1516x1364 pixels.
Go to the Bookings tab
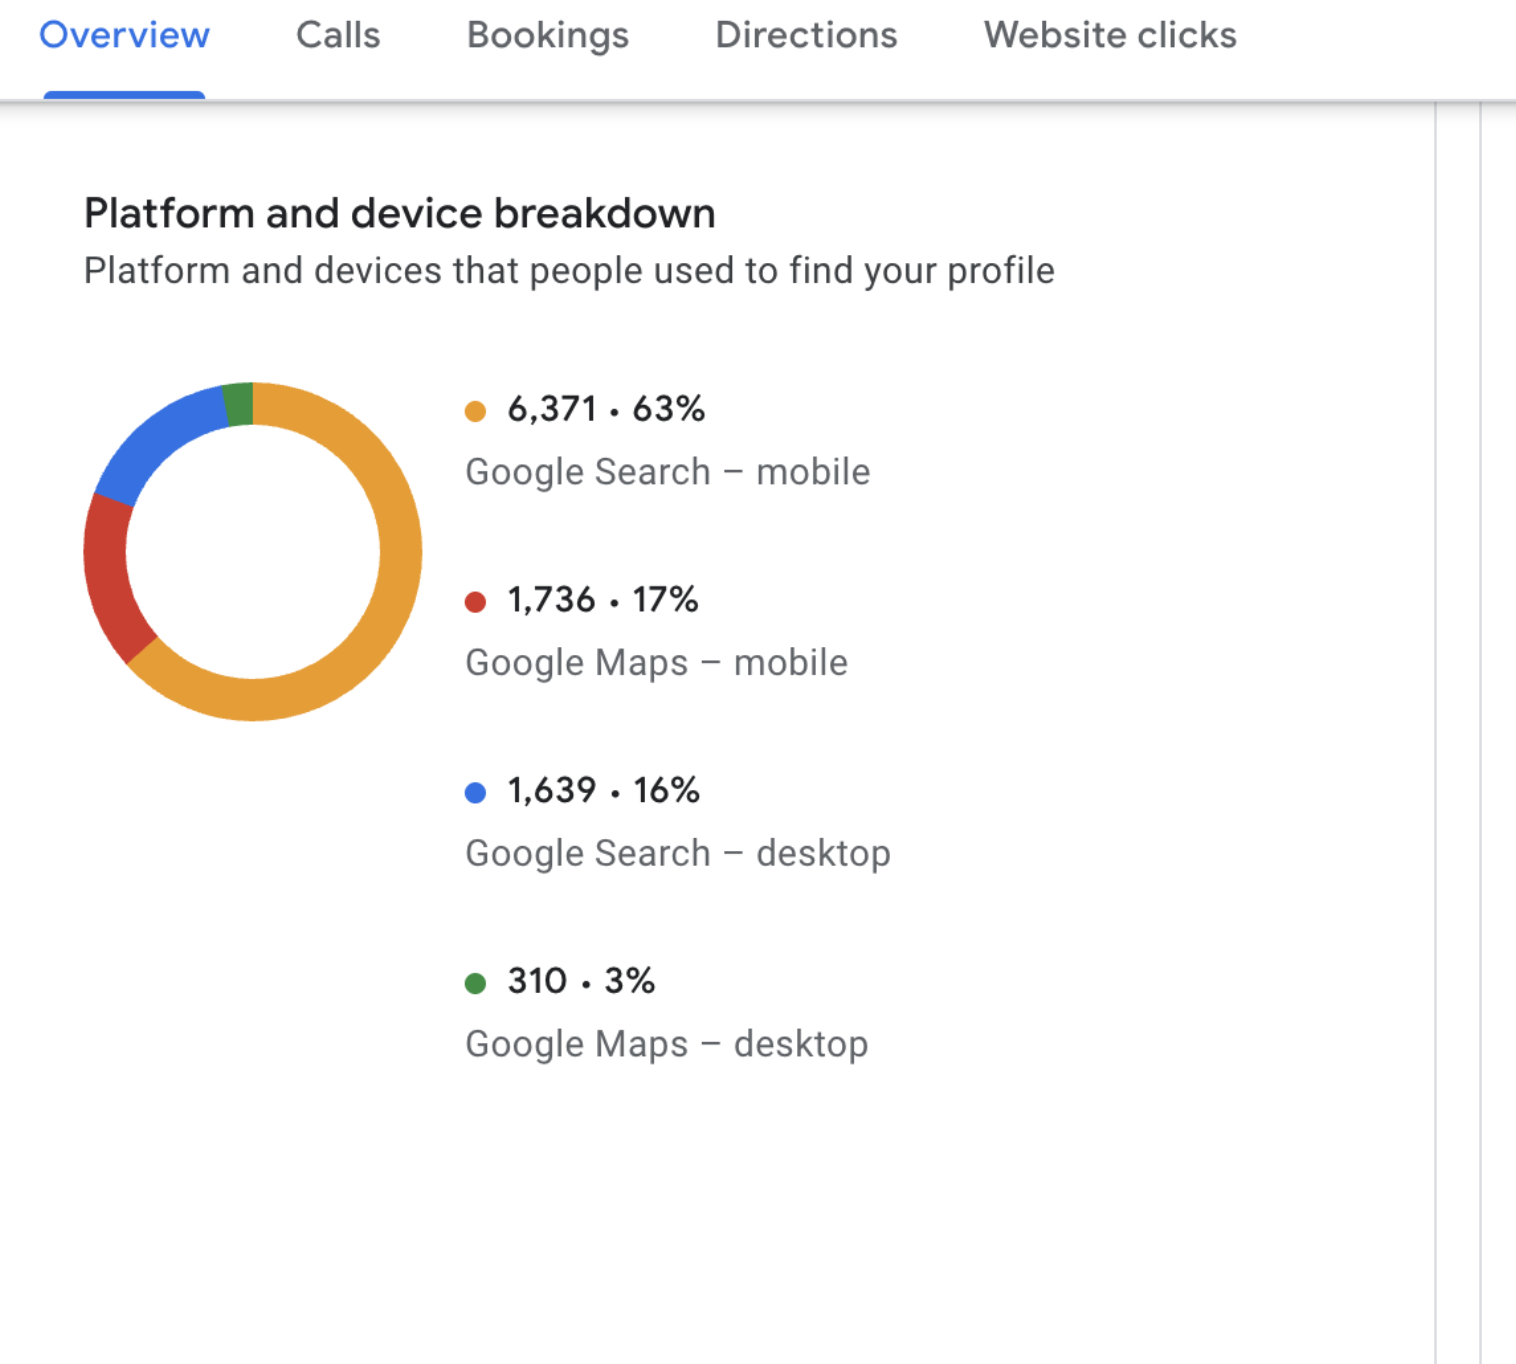click(x=548, y=36)
